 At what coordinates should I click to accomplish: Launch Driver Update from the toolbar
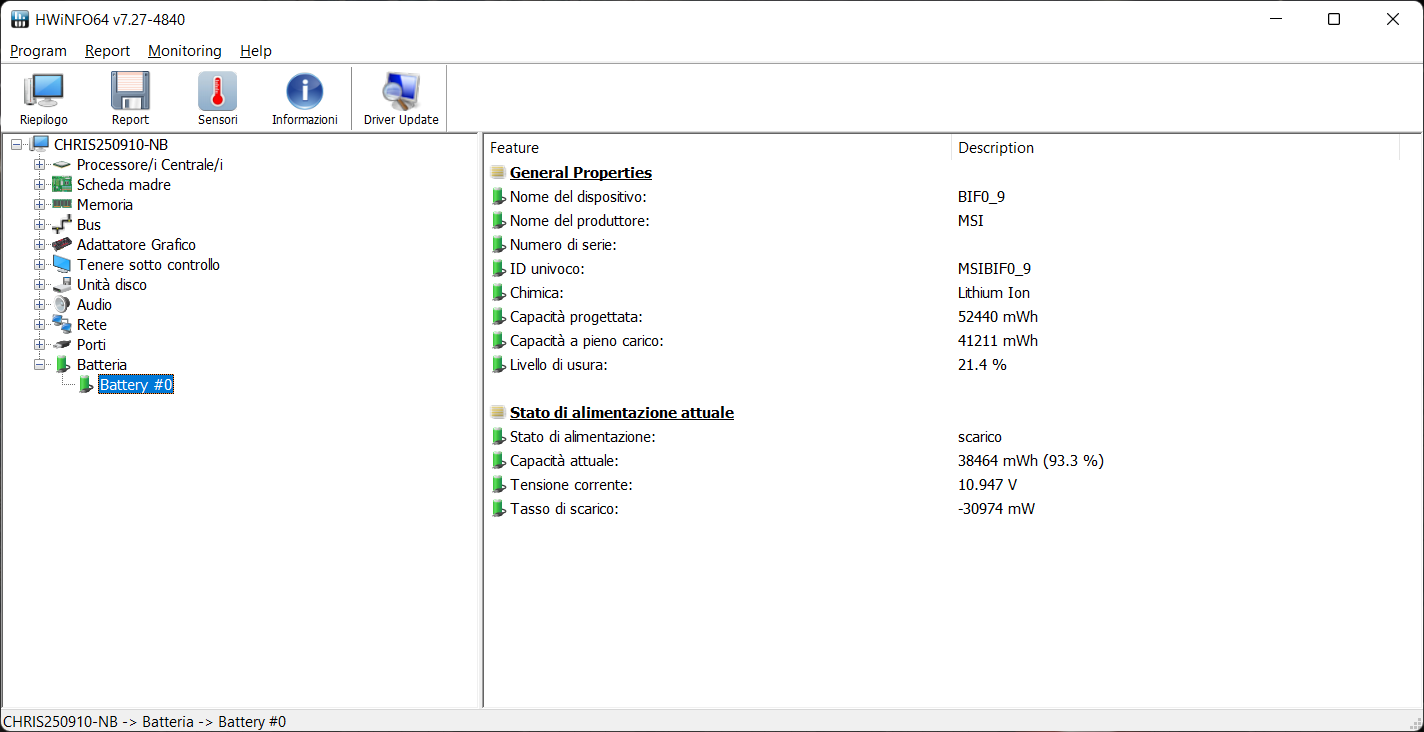pos(401,98)
